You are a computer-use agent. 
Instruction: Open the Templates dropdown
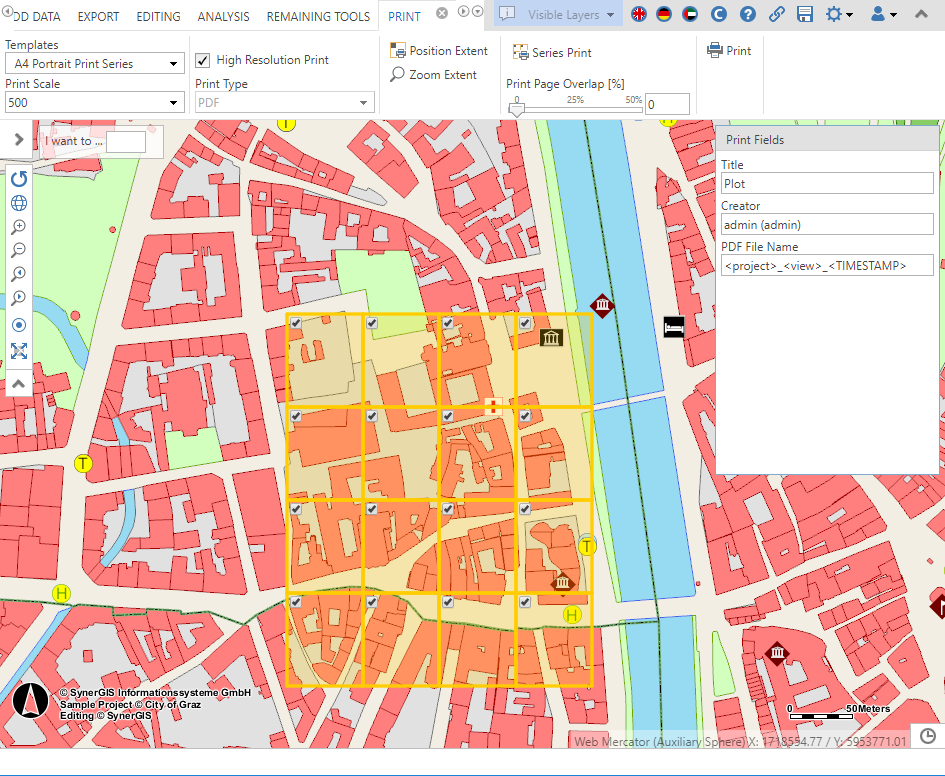click(94, 64)
